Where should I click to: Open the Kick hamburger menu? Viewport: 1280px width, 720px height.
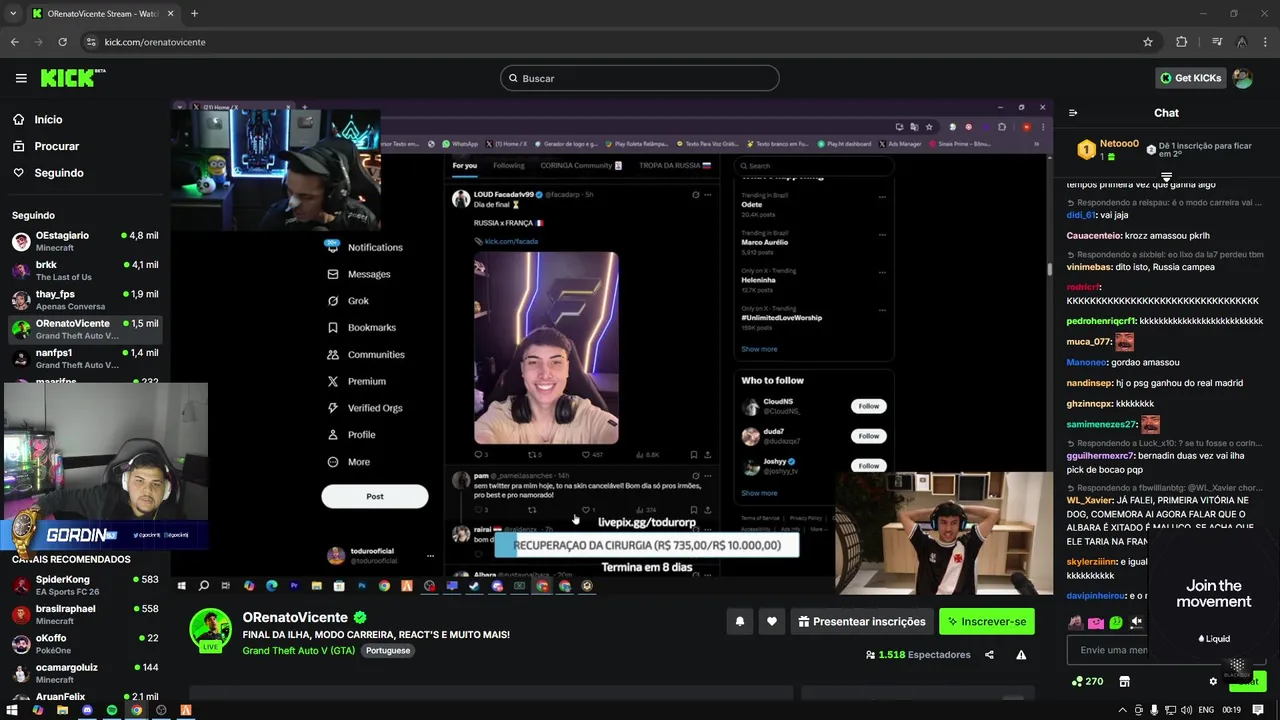(x=21, y=78)
